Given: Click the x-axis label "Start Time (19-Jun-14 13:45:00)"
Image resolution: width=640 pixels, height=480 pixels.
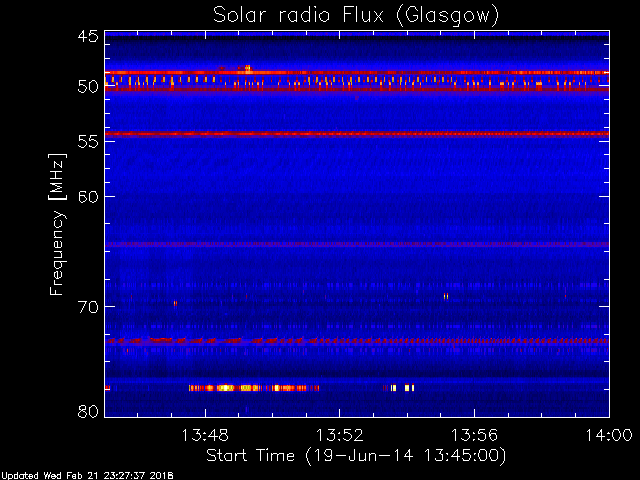Looking at the screenshot, I should (x=356, y=456).
